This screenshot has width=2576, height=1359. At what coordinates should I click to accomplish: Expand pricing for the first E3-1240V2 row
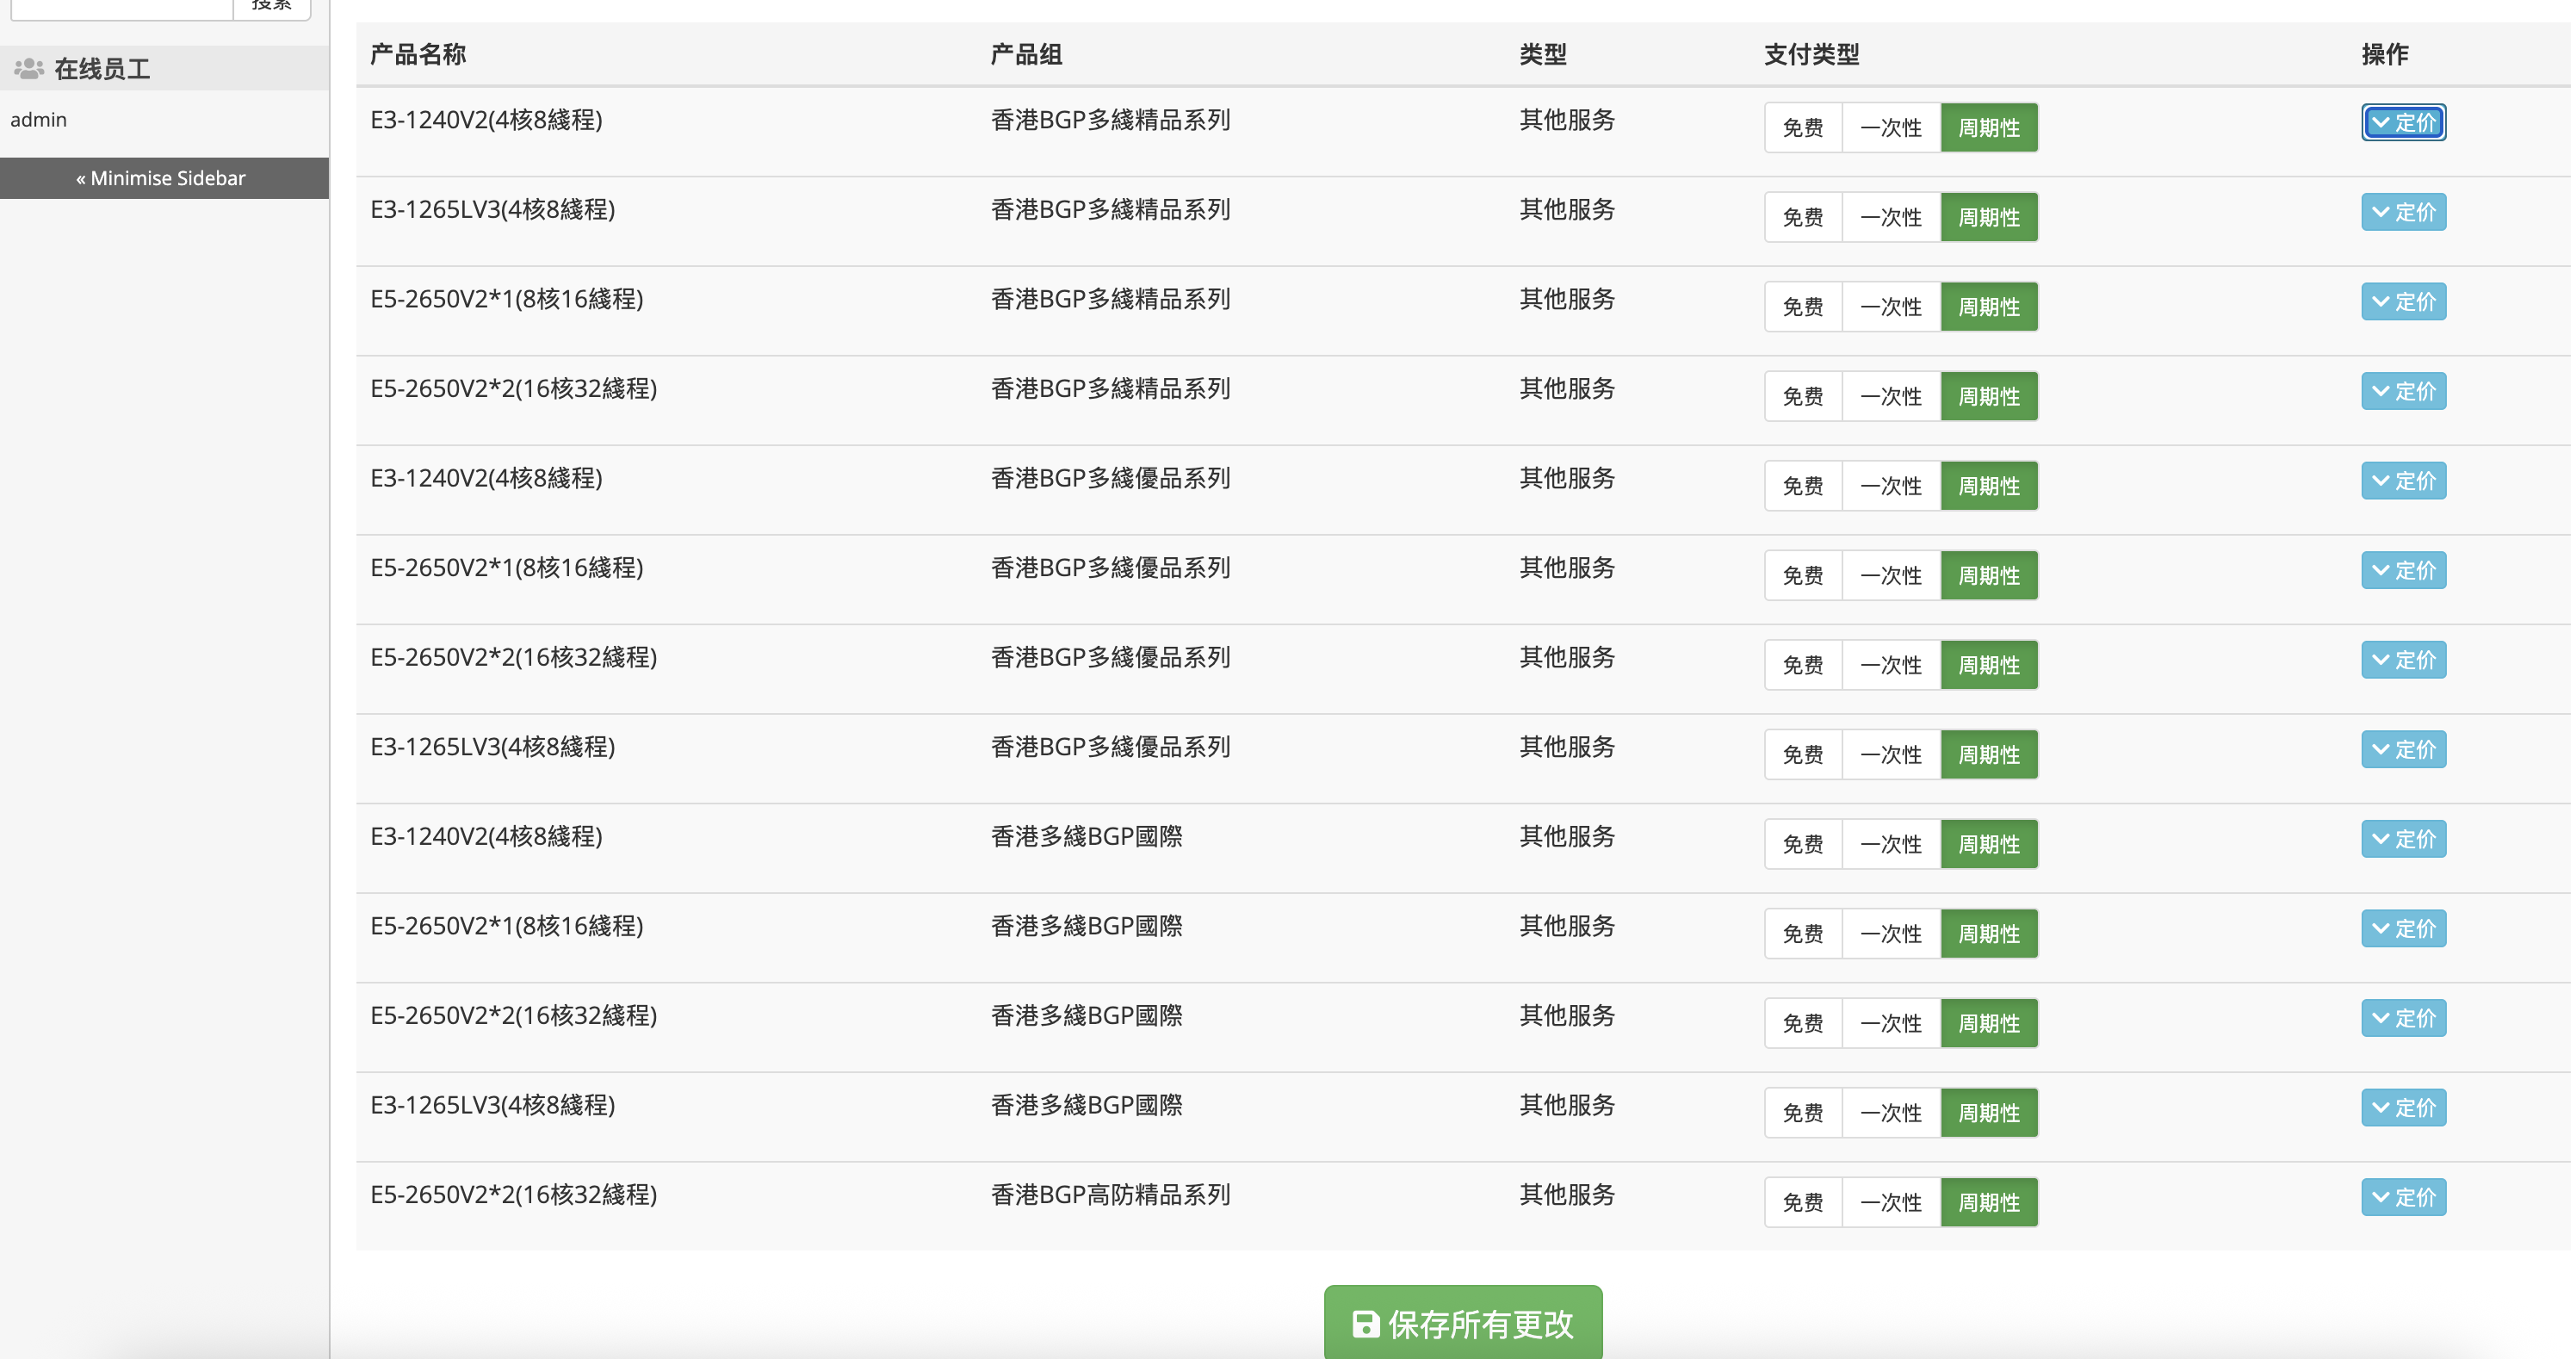pos(2403,122)
